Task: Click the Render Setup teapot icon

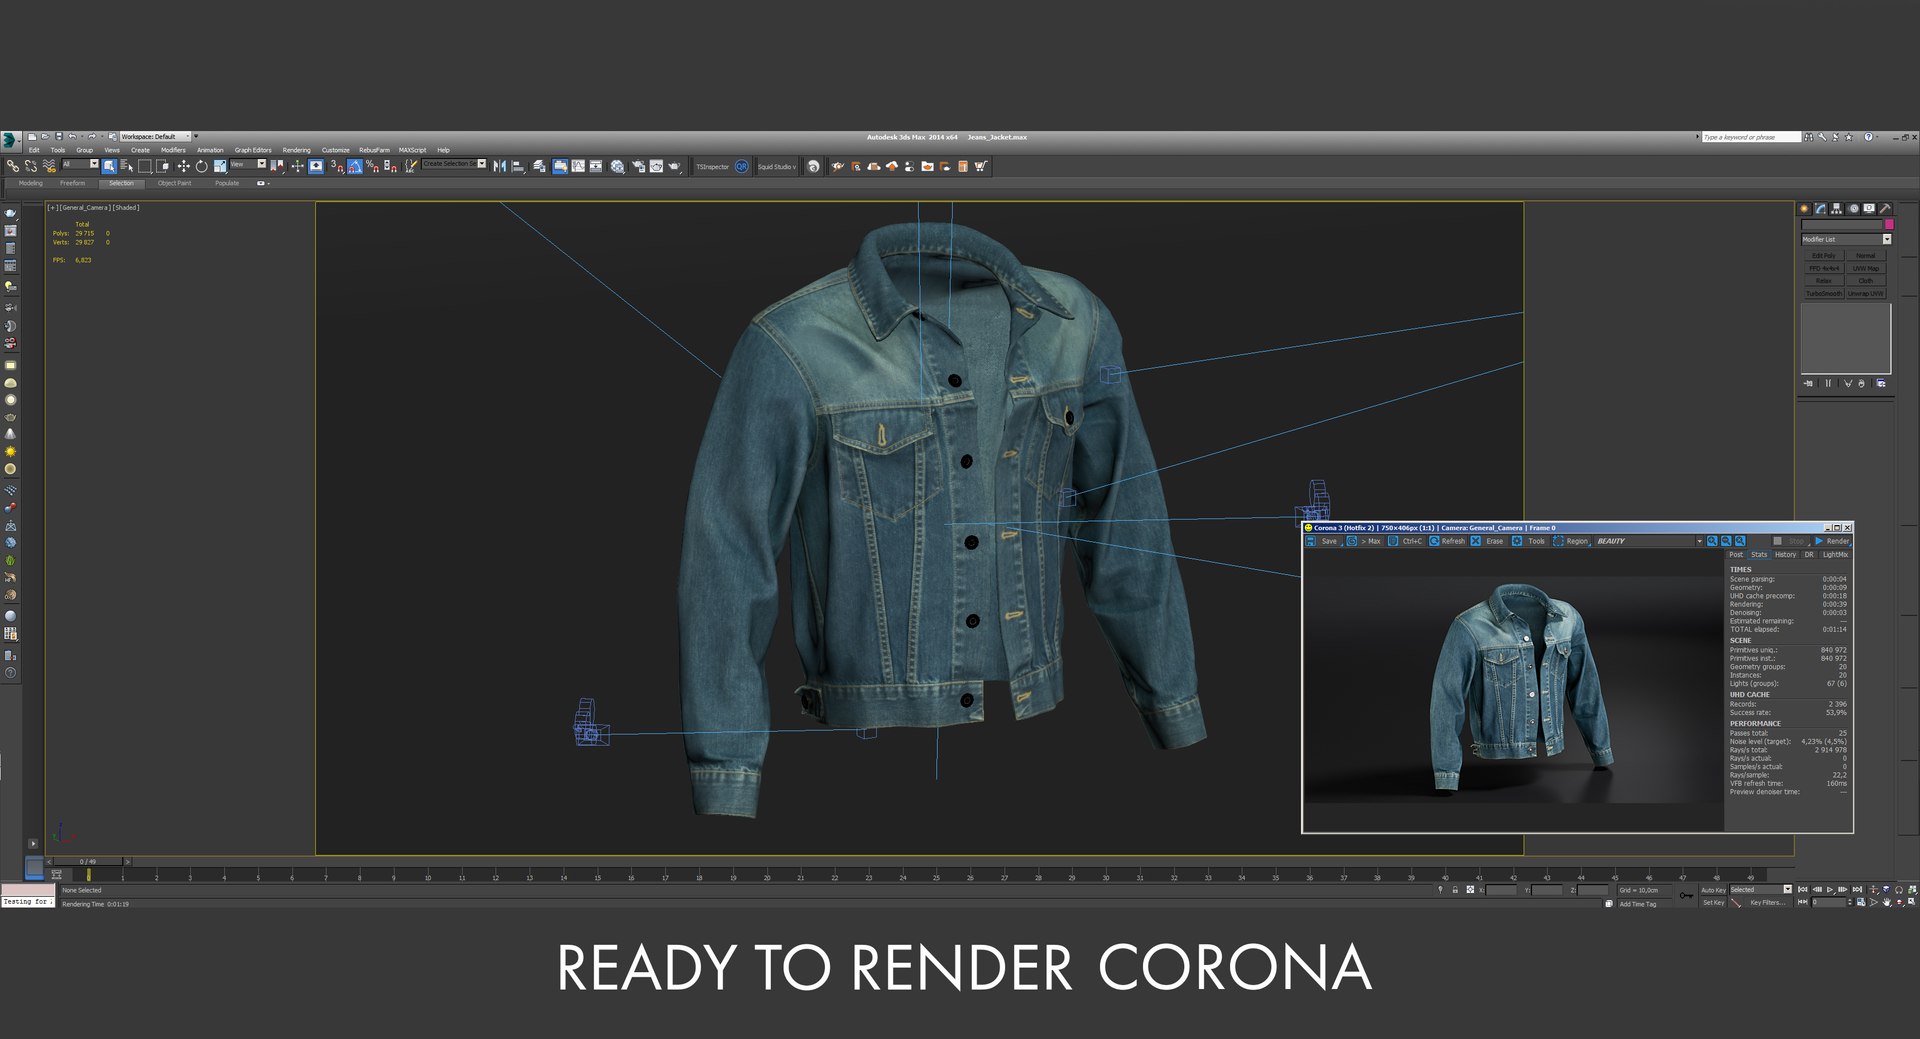Action: (638, 166)
